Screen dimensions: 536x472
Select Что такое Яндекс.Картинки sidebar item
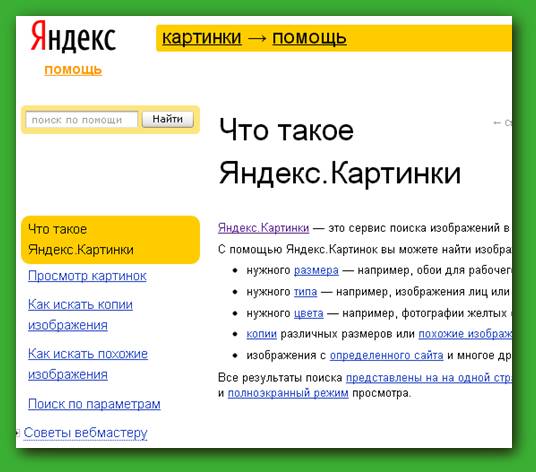click(110, 240)
